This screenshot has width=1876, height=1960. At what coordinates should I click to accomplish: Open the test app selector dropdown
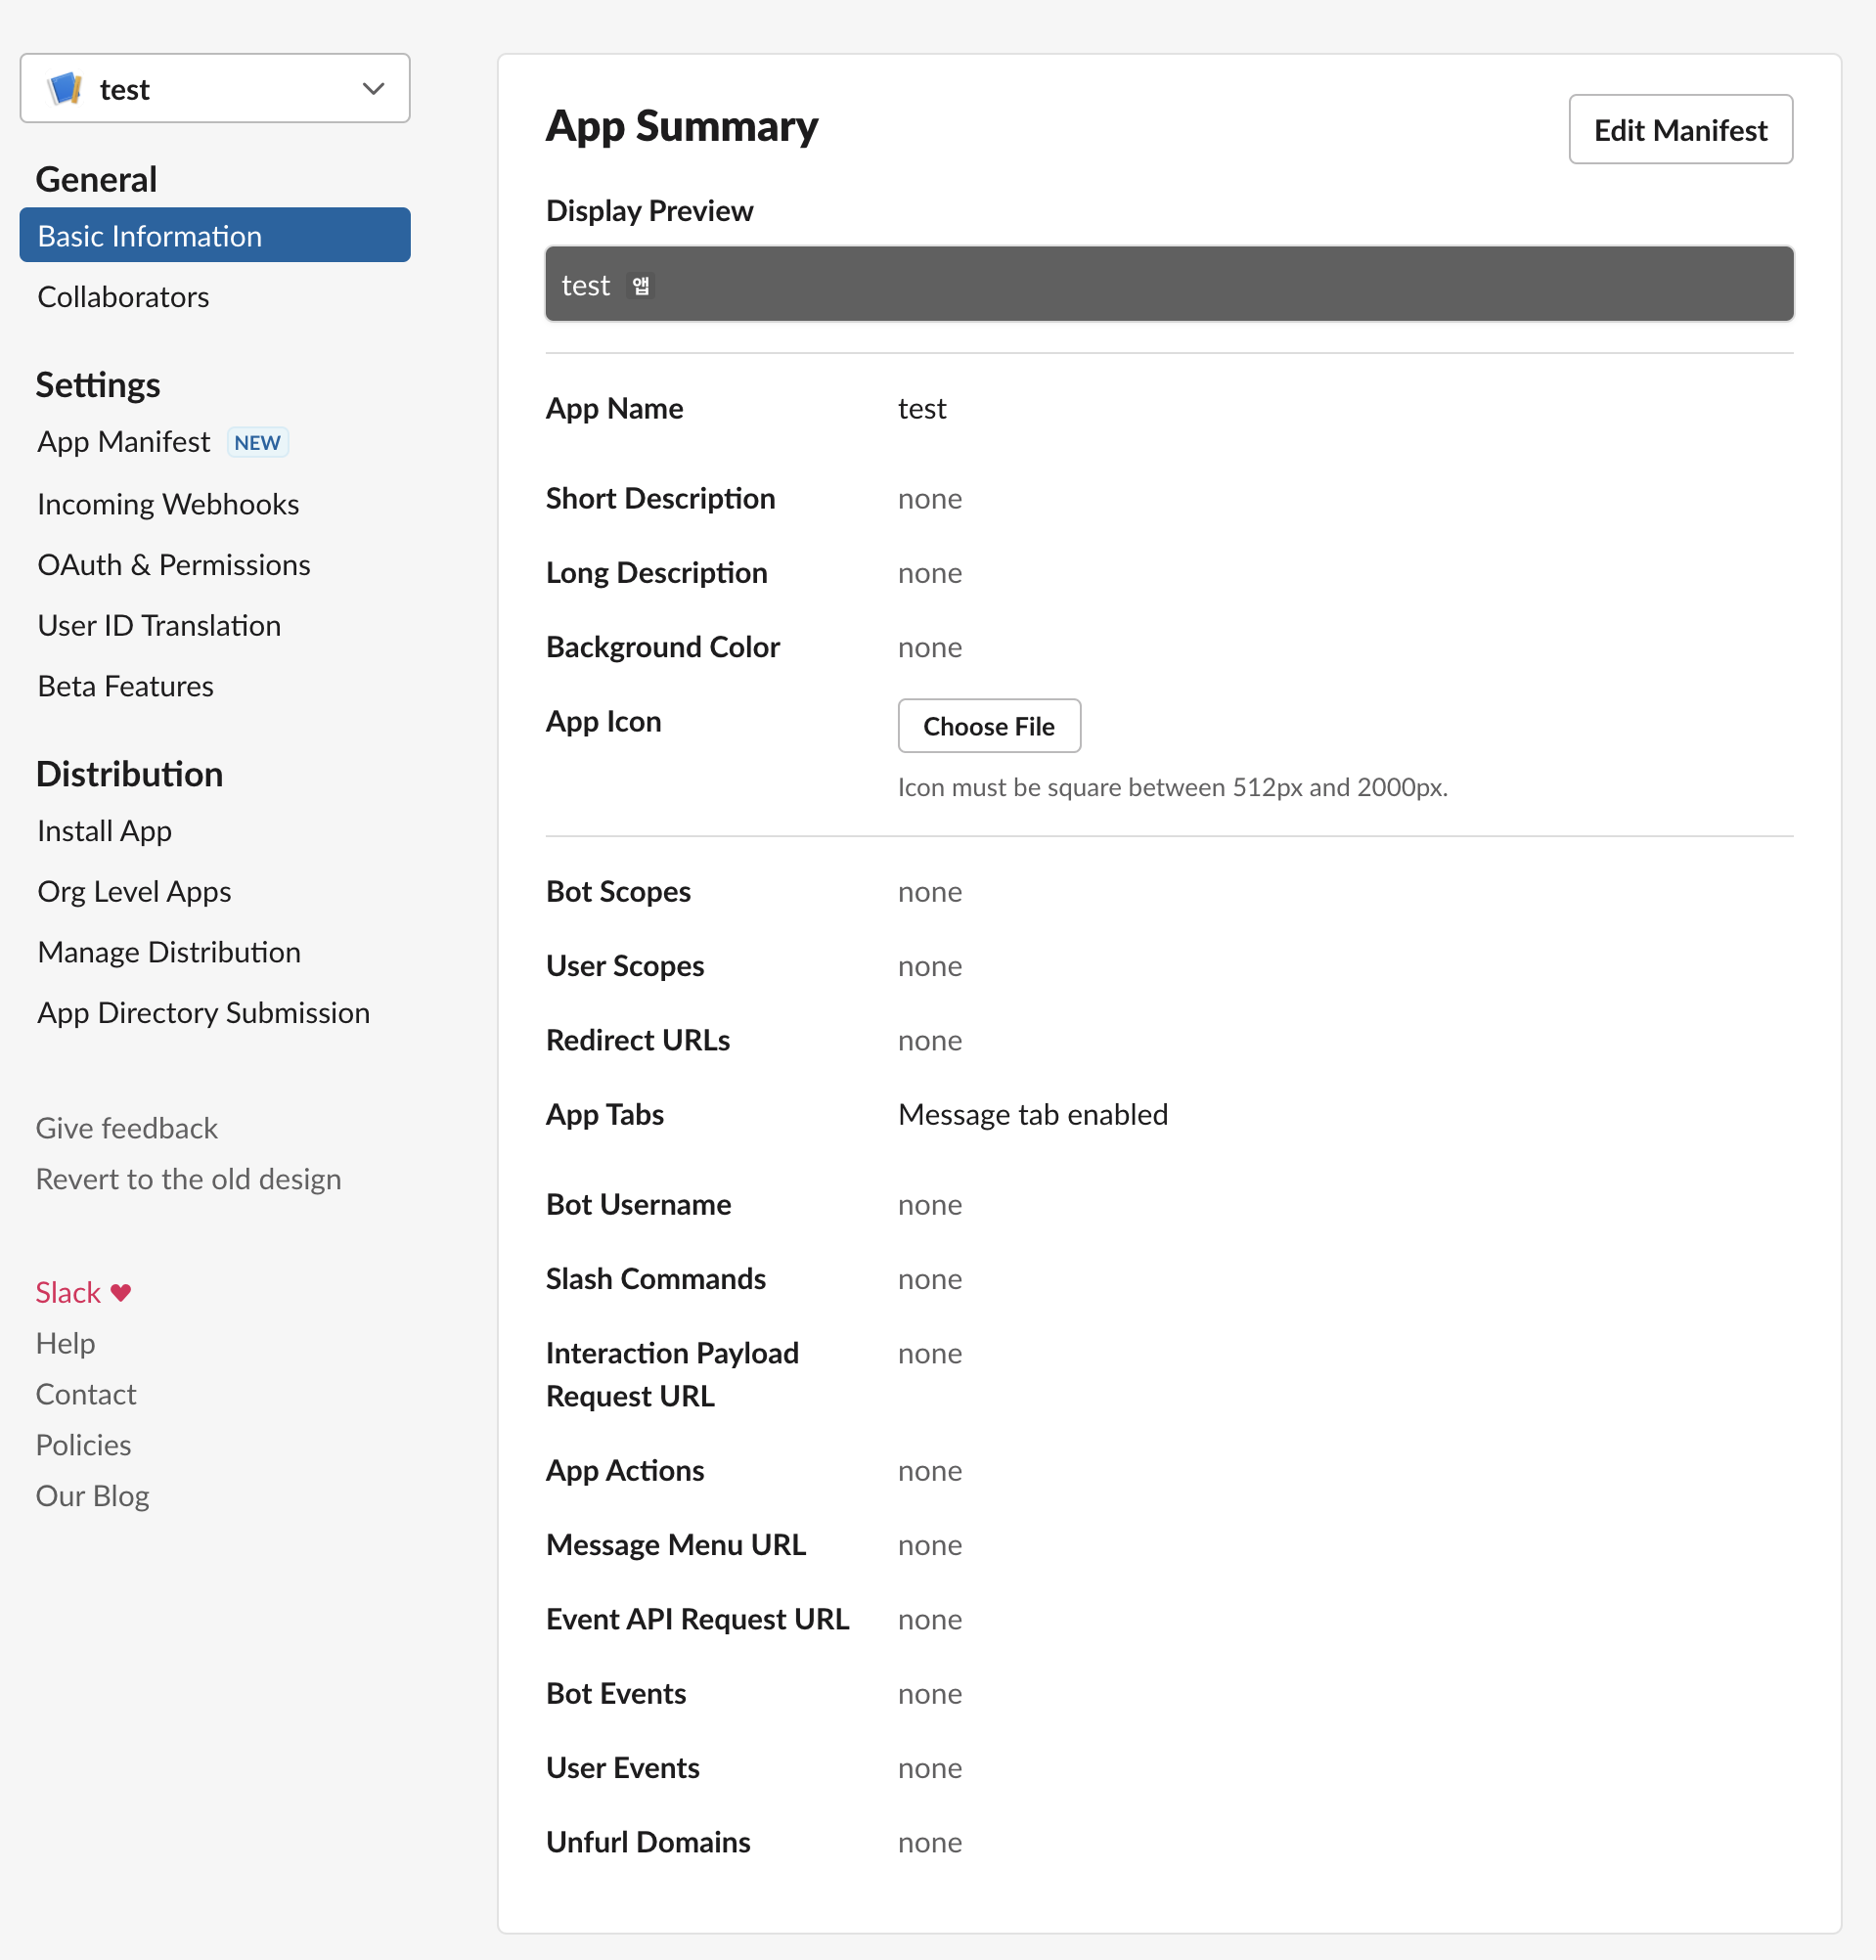click(215, 89)
